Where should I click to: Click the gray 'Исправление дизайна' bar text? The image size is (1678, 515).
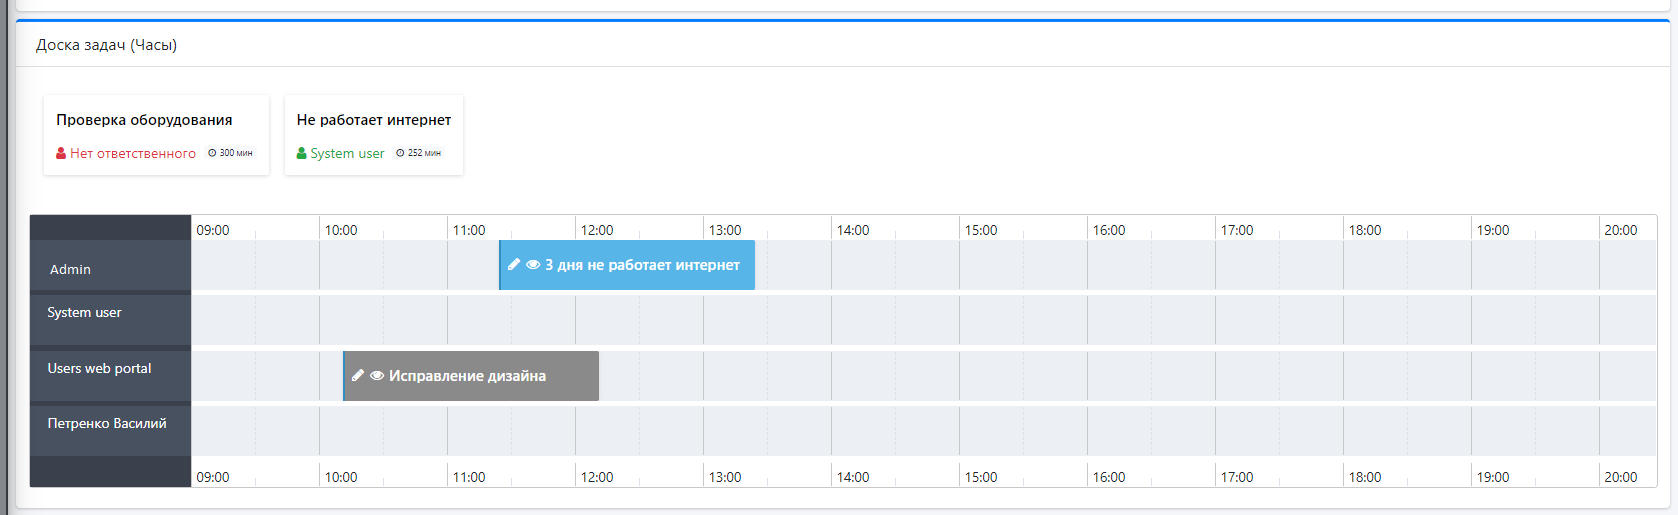point(467,376)
